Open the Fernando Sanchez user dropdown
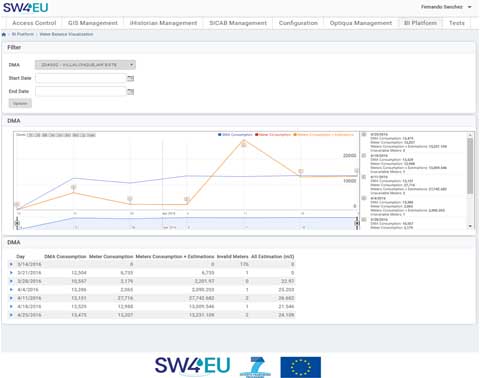The height and width of the screenshot is (378, 480). click(x=446, y=7)
